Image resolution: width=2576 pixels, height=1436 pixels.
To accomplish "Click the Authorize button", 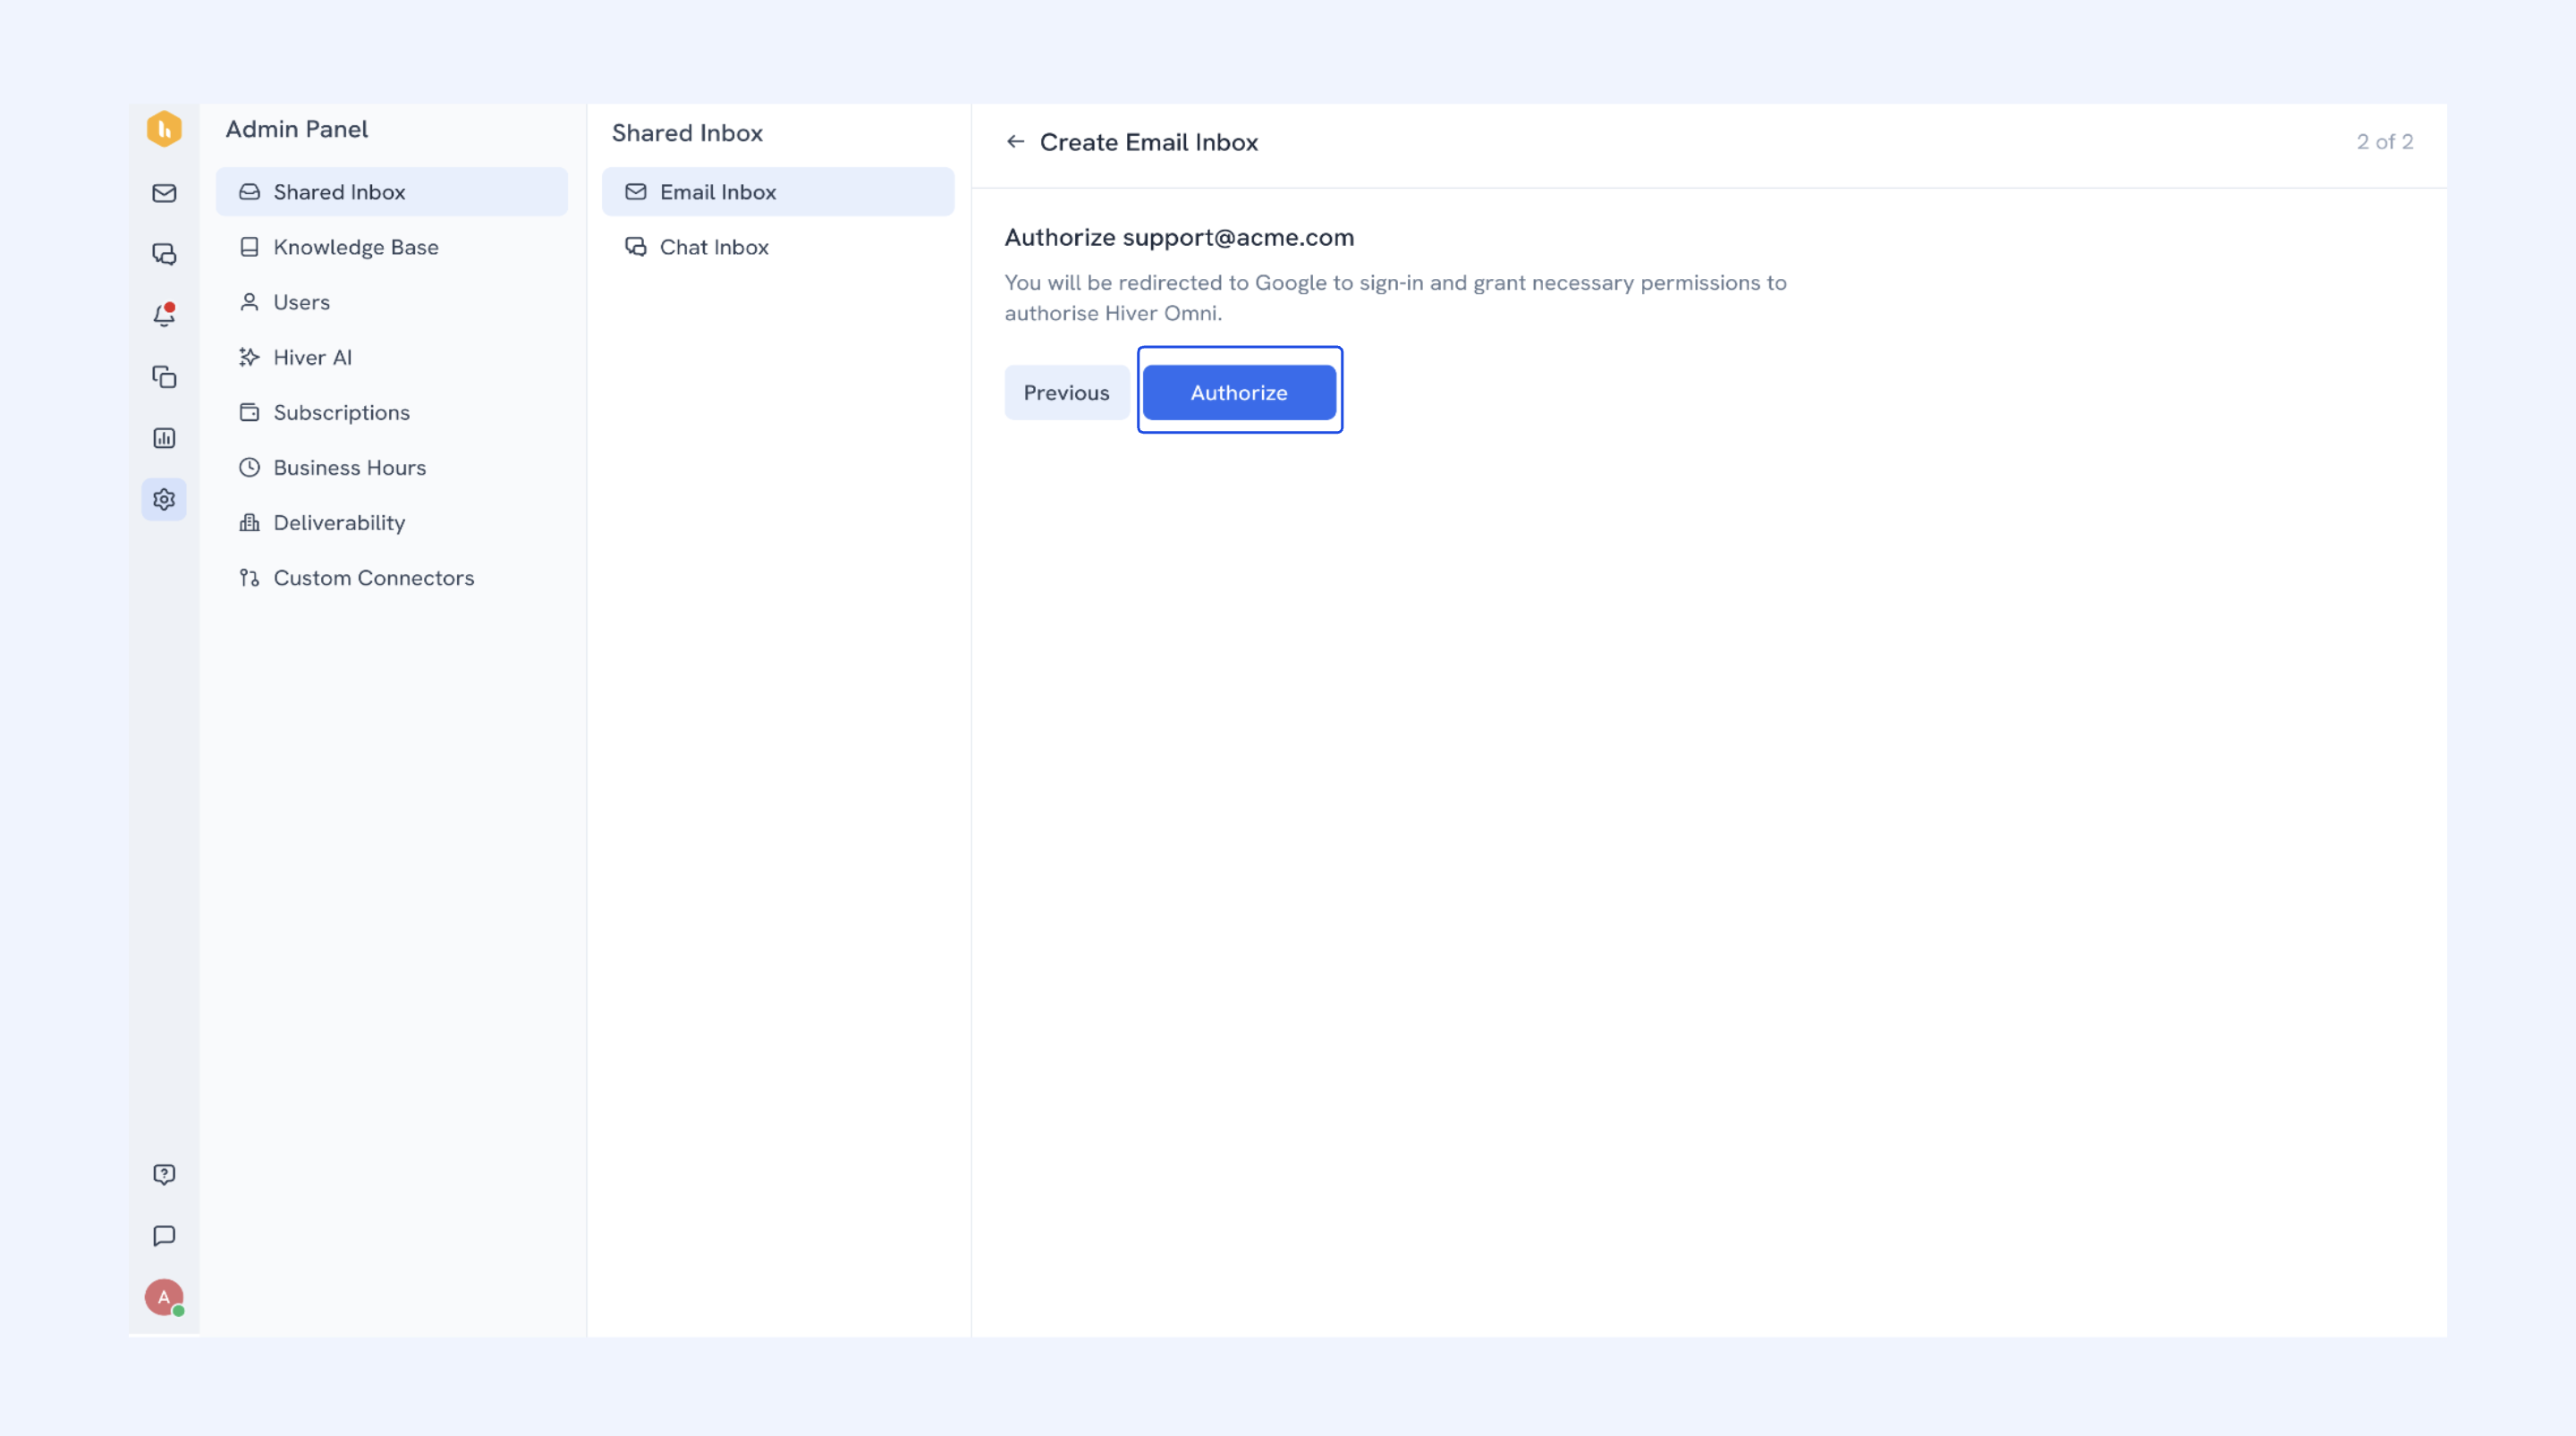I will click(x=1239, y=392).
